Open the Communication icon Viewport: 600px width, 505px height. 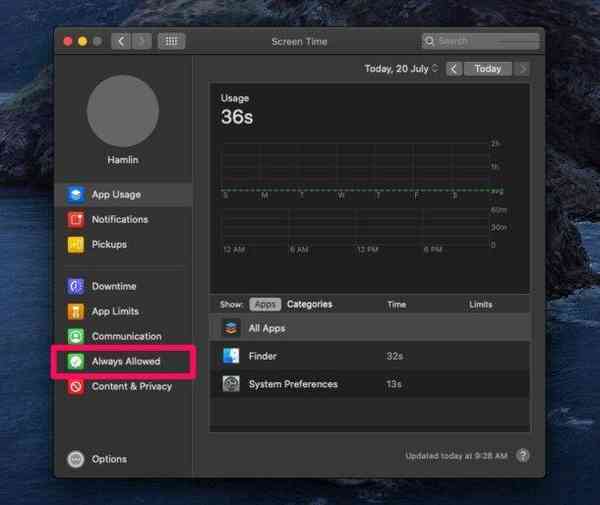pos(76,336)
